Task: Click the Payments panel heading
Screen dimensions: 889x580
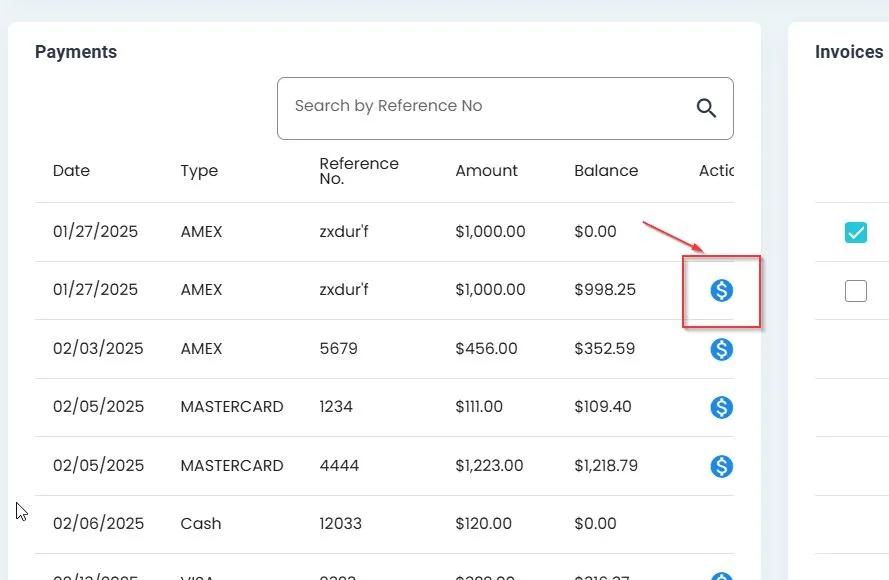Action: (x=76, y=52)
